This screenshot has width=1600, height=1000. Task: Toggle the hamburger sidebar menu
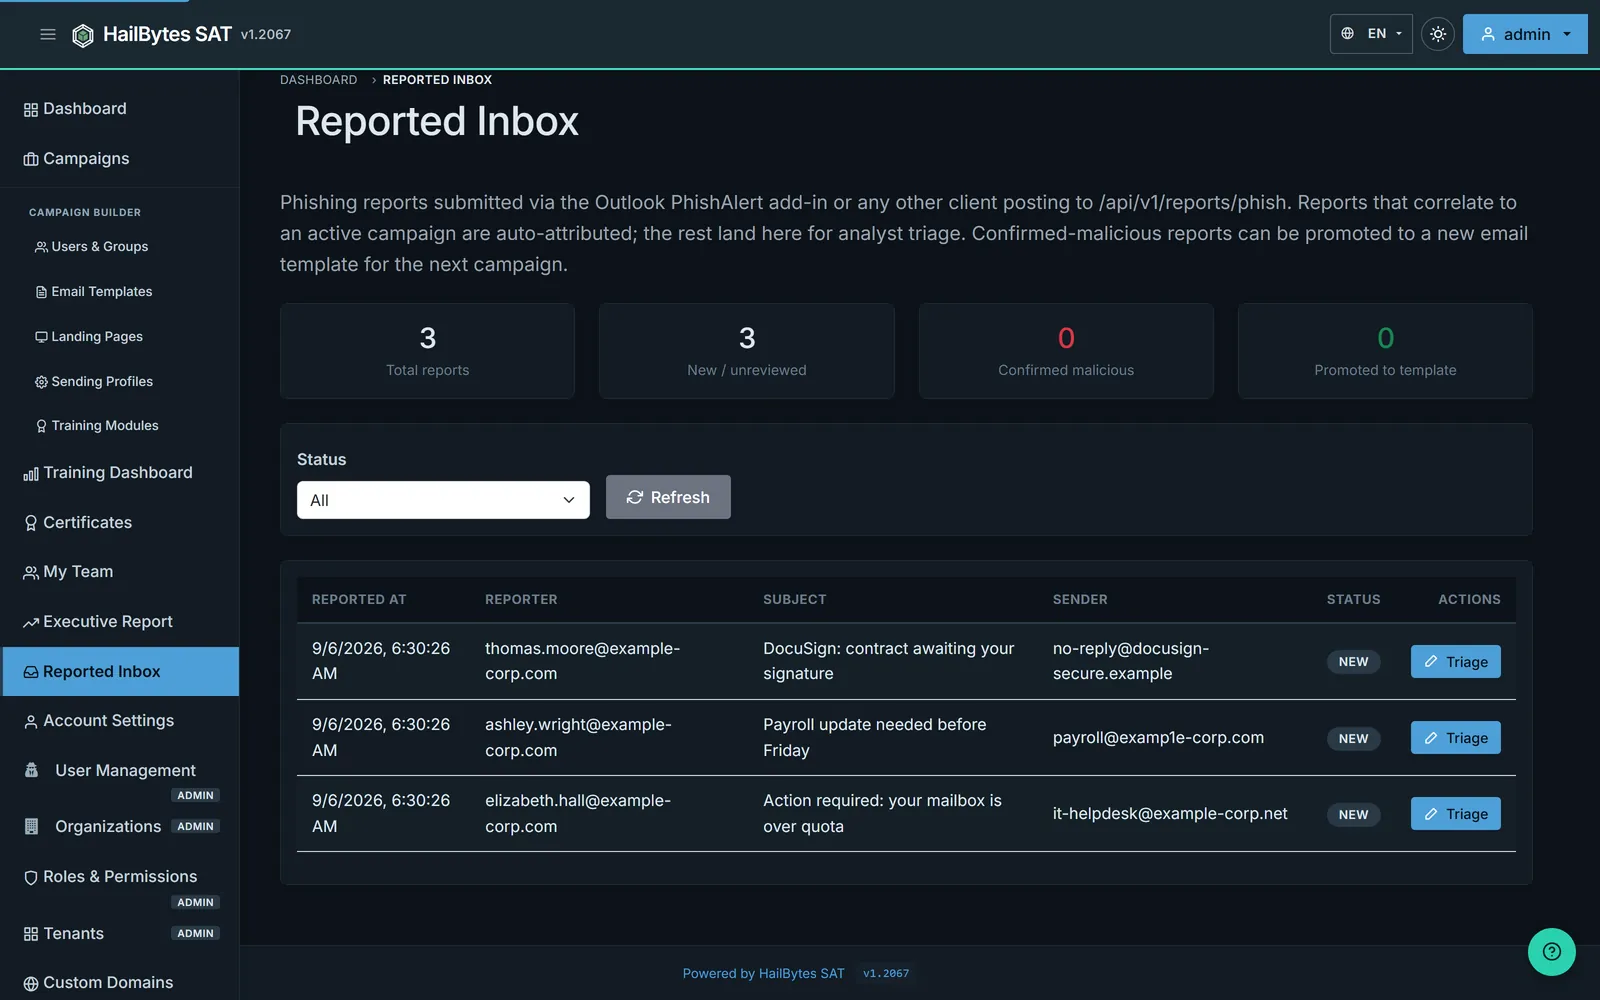click(x=47, y=34)
